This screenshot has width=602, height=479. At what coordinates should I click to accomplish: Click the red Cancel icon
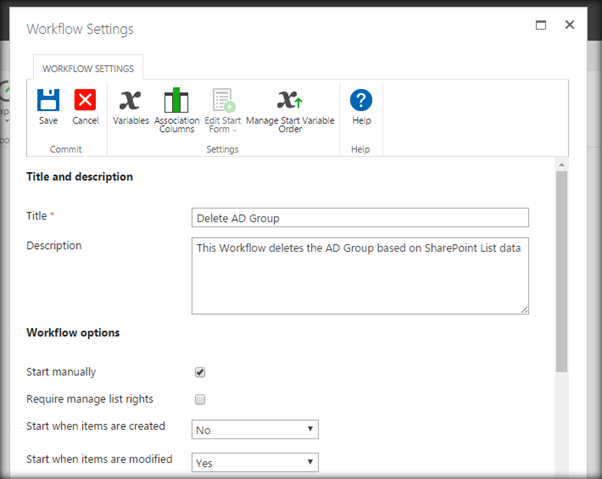coord(85,100)
